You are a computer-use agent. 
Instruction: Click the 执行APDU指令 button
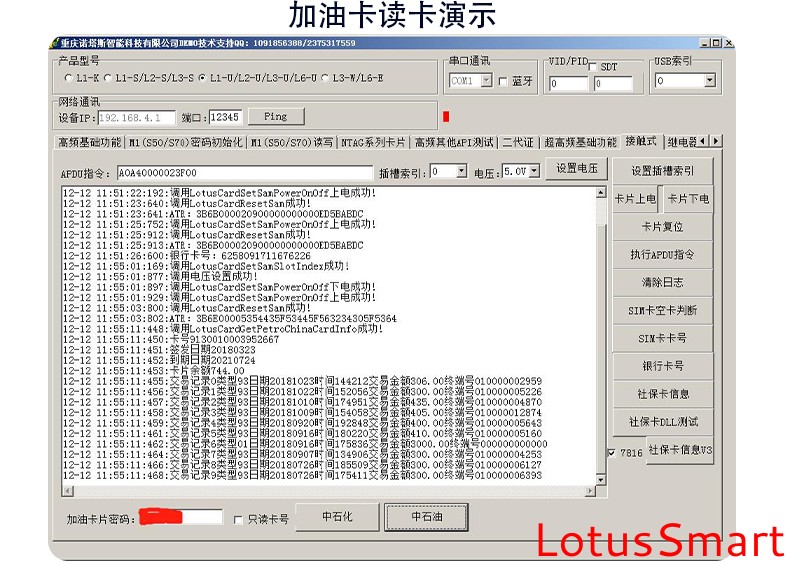coord(663,255)
